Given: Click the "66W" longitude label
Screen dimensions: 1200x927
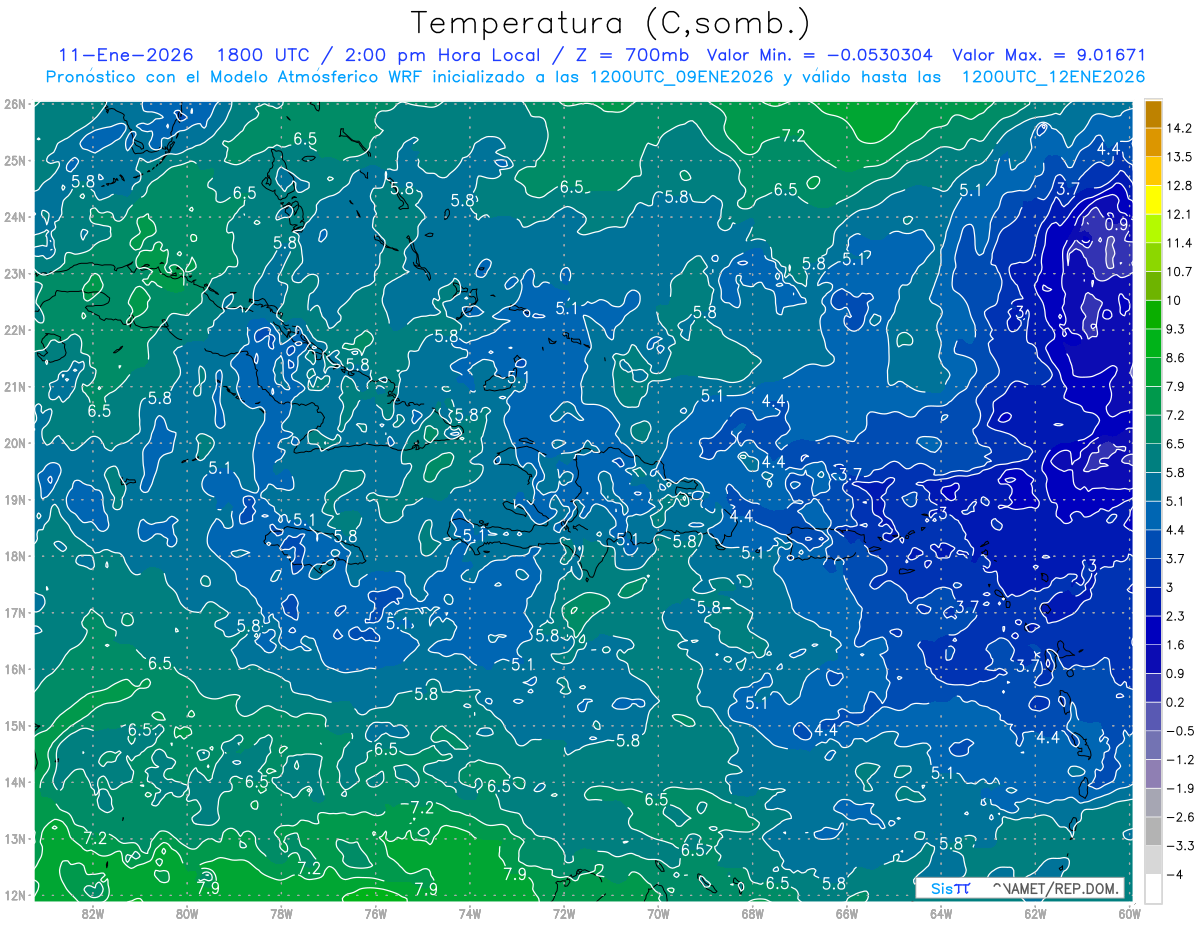Looking at the screenshot, I should coord(846,912).
